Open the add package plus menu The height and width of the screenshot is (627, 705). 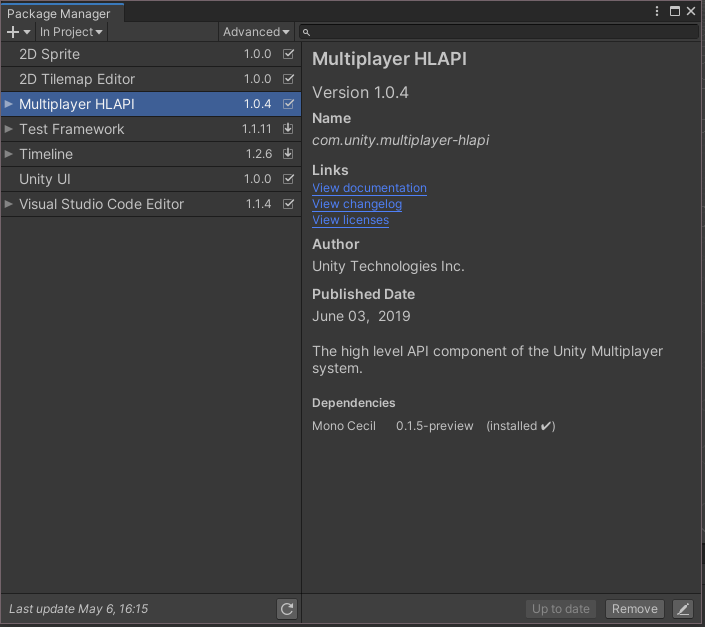[18, 32]
